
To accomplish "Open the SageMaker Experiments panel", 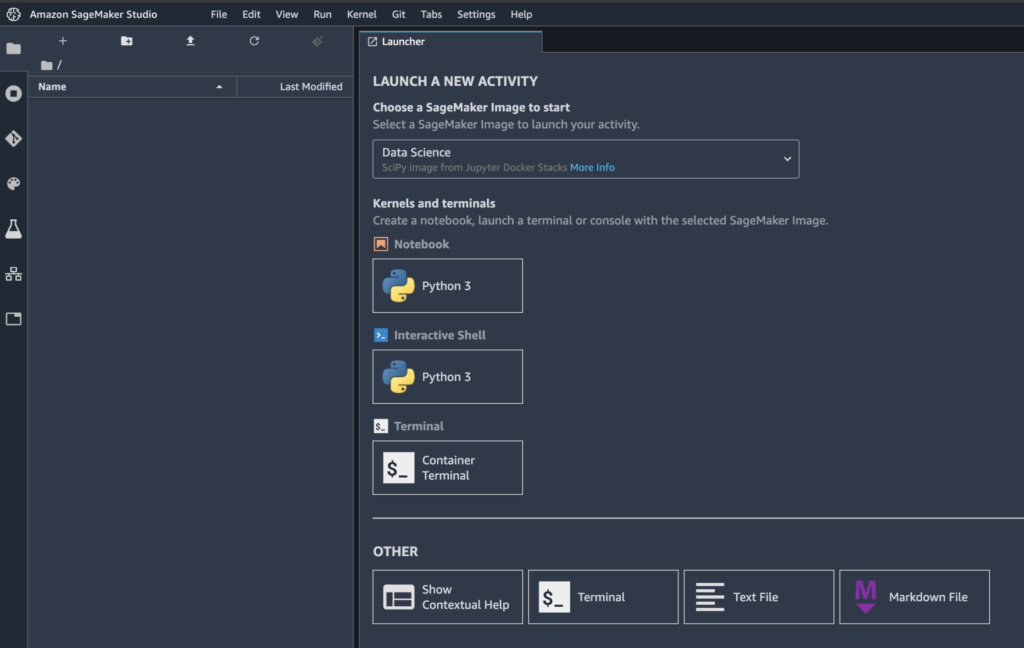I will click(13, 229).
